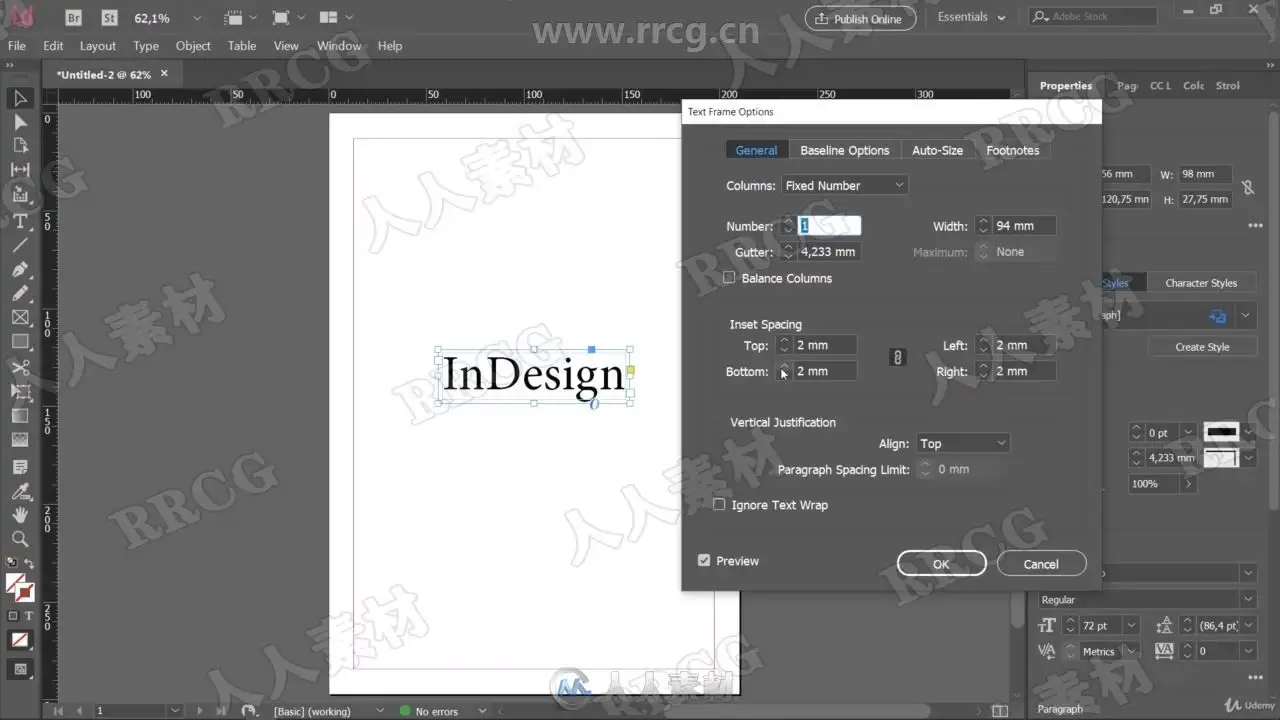Click the Number of columns field
1280x720 pixels.
click(828, 226)
